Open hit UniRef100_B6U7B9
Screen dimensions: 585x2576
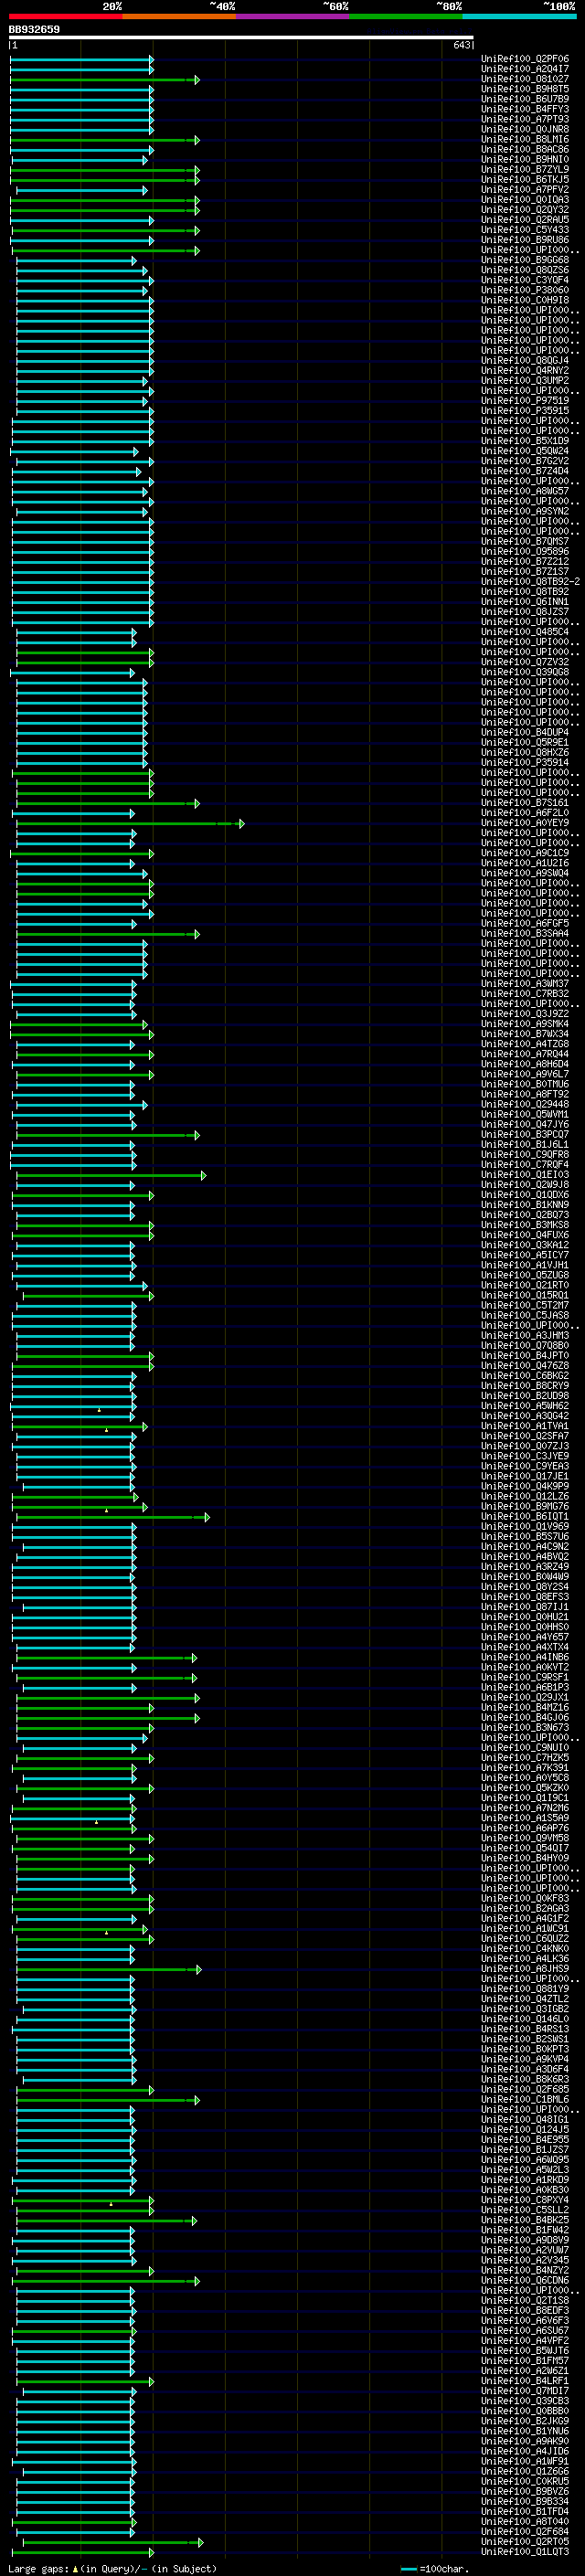pyautogui.click(x=525, y=99)
